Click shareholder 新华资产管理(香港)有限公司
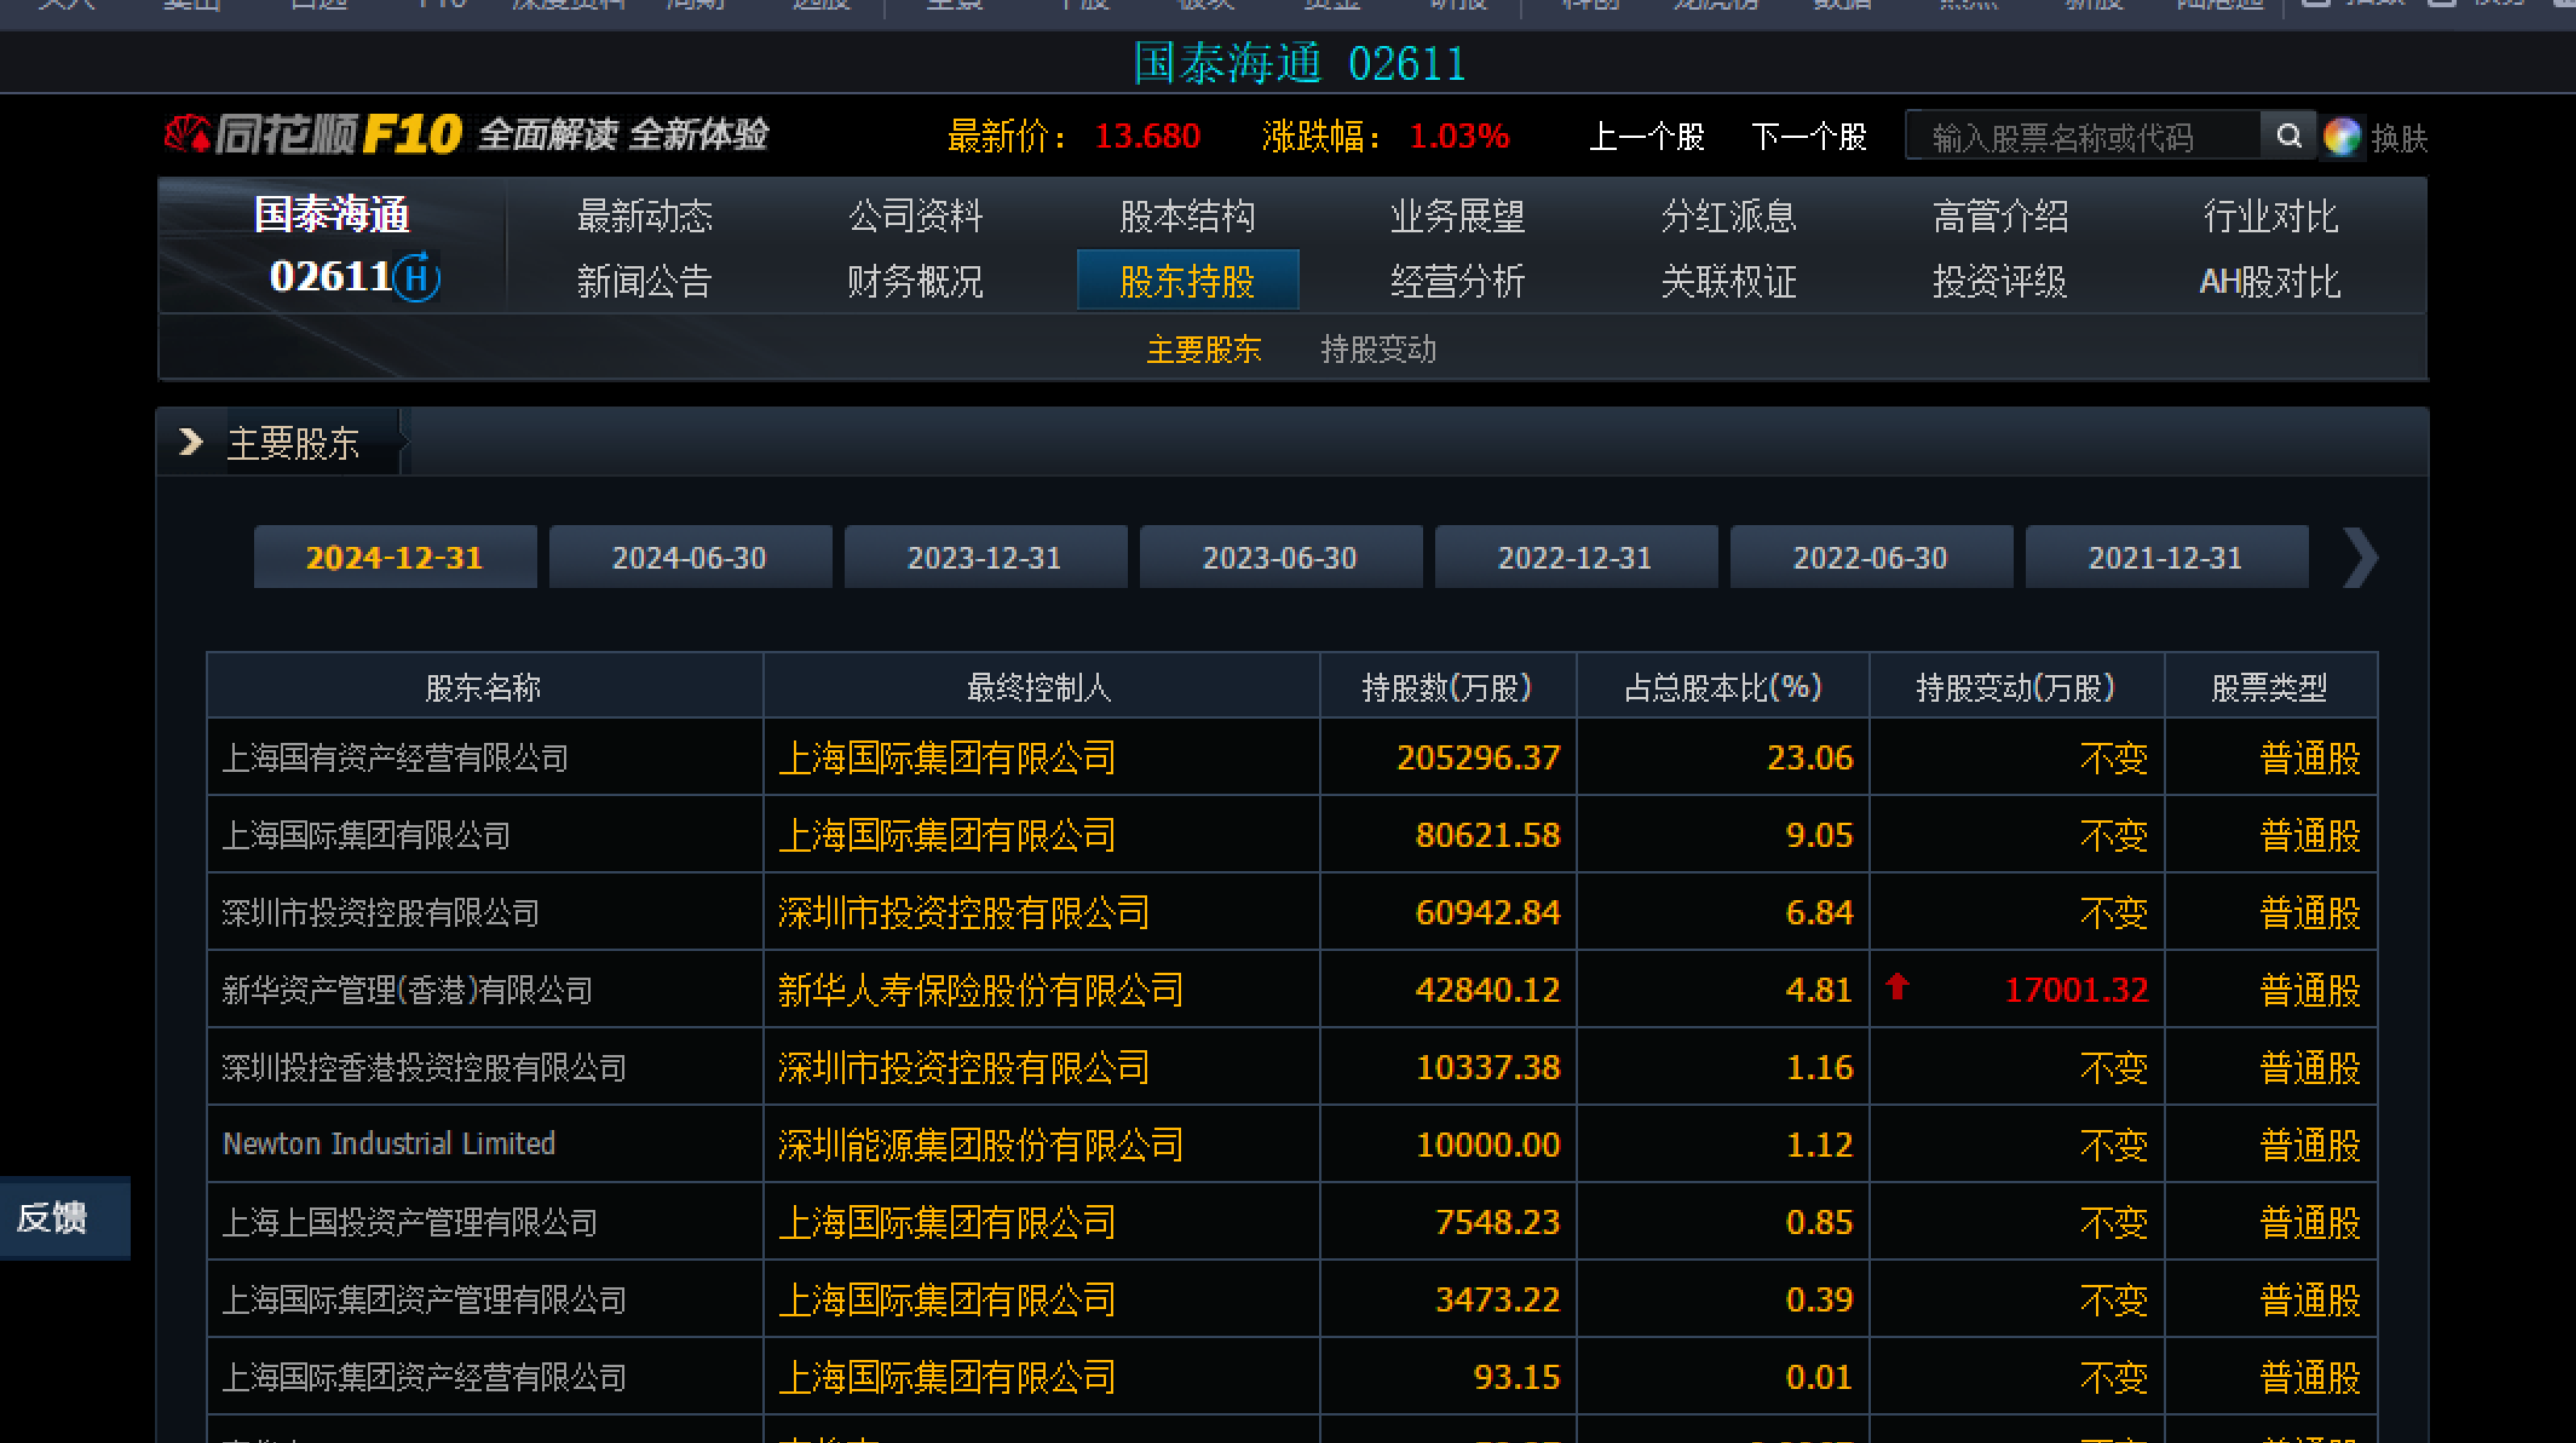 (407, 990)
